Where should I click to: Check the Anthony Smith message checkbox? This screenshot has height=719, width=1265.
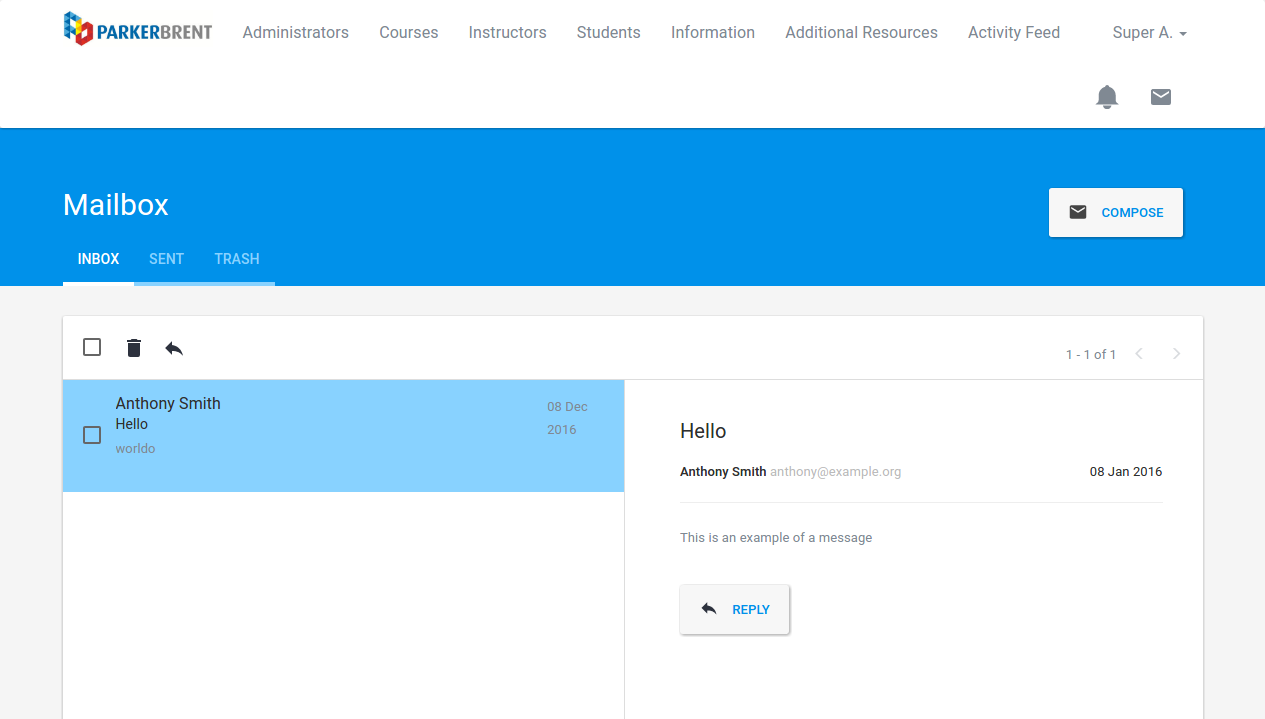(92, 435)
